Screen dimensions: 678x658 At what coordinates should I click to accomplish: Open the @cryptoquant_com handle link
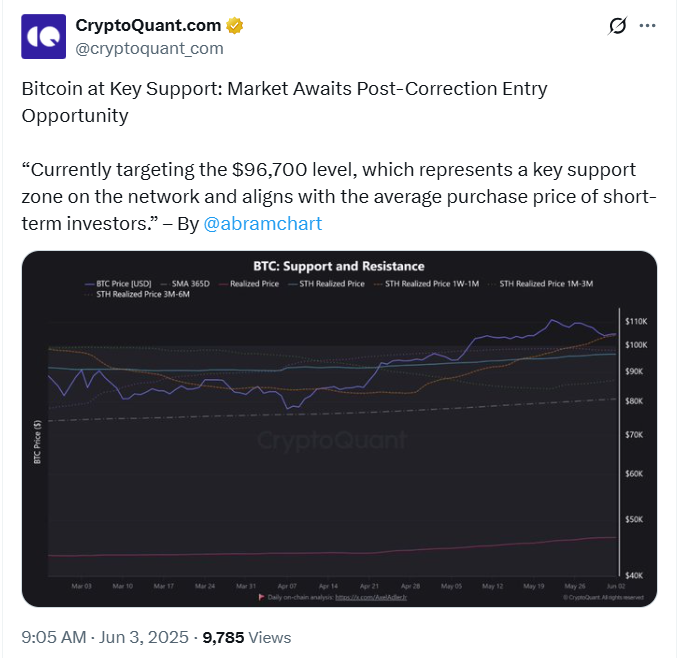(149, 47)
